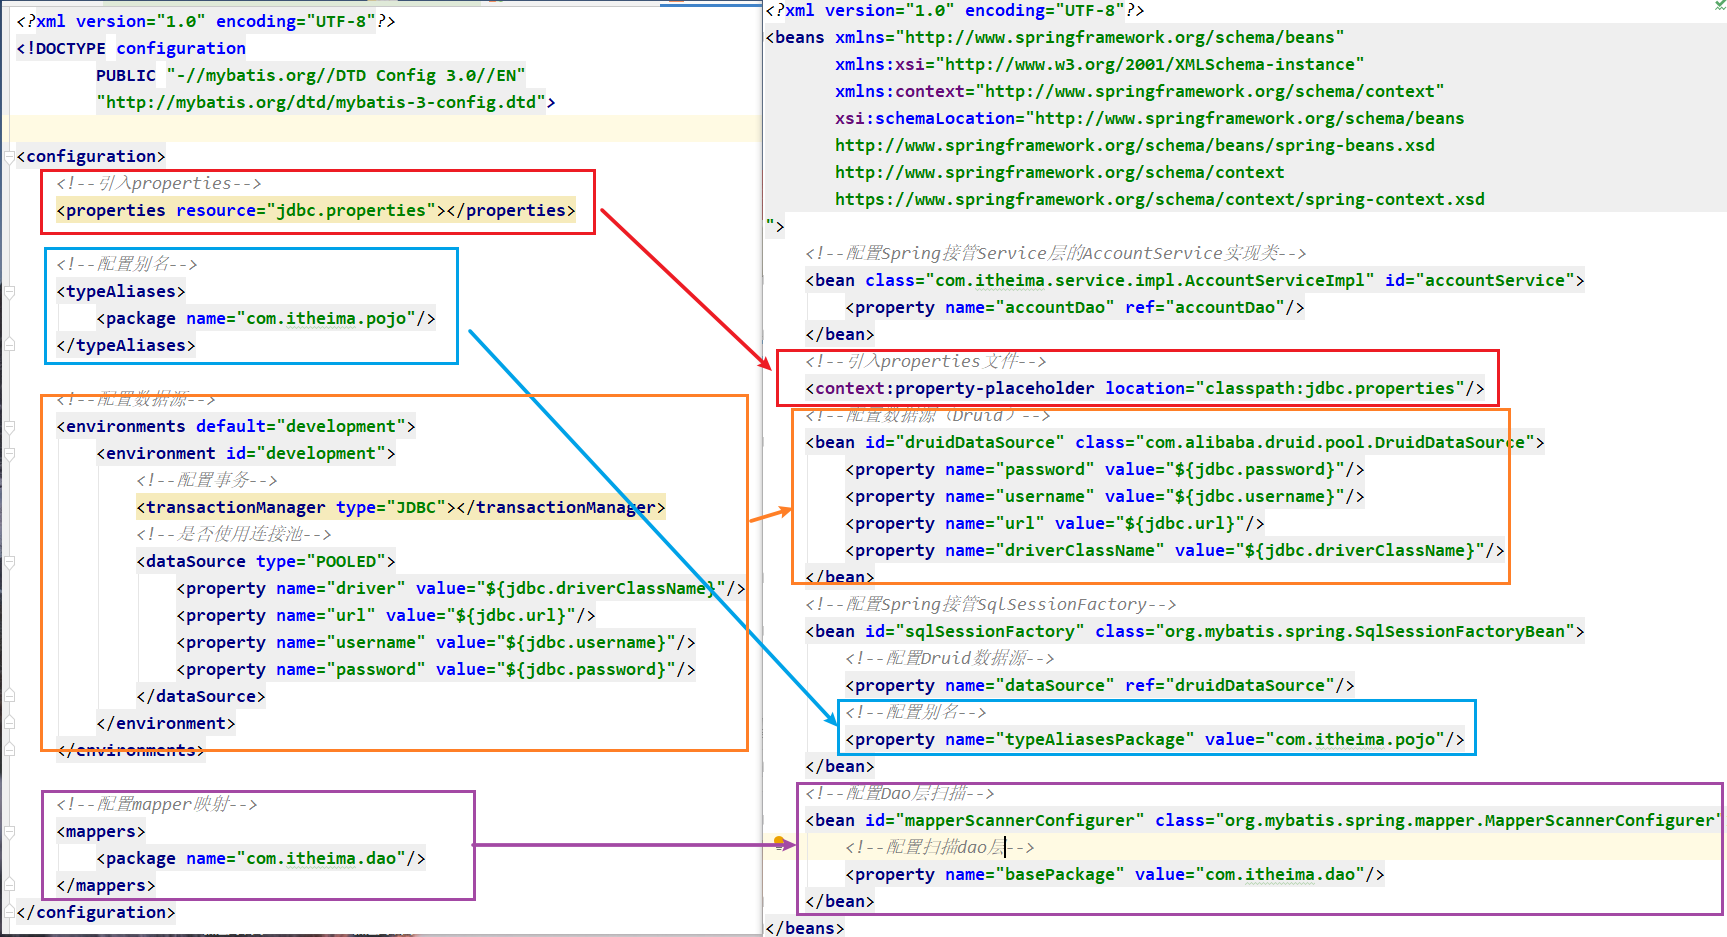This screenshot has height=937, width=1727.
Task: Fold the block at closing typeAliases tag
Action: (x=9, y=346)
